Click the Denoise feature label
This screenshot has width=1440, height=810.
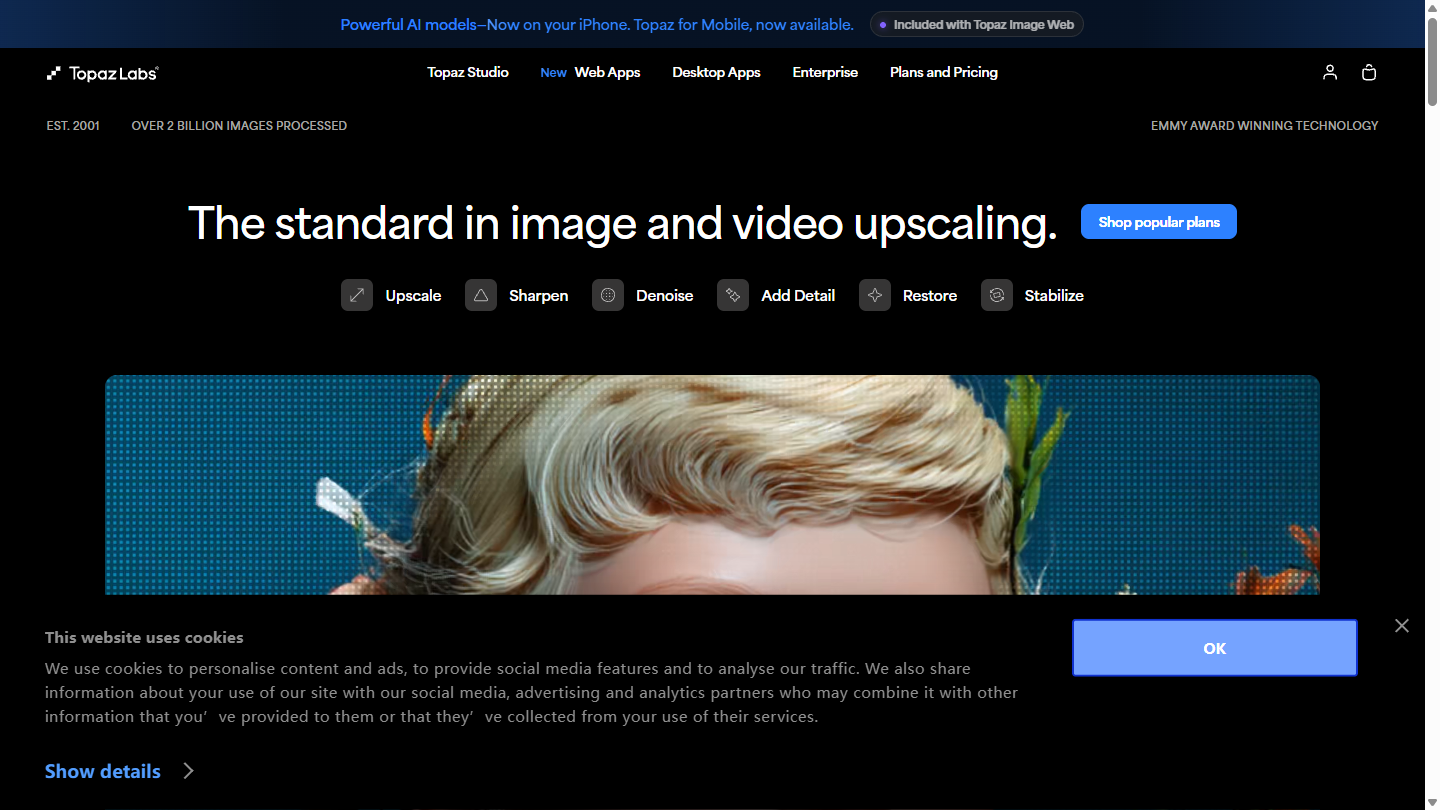coord(665,295)
